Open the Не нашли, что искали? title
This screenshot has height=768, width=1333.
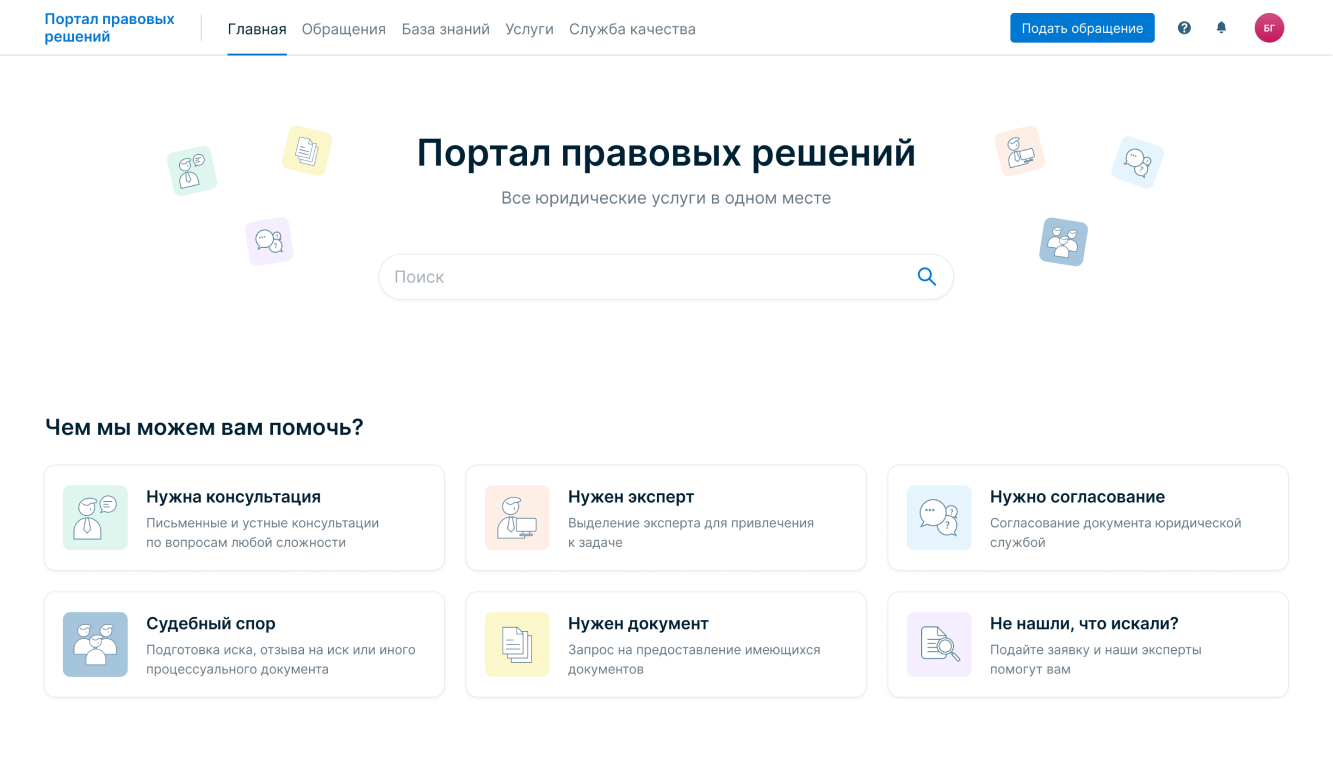[x=1084, y=623]
